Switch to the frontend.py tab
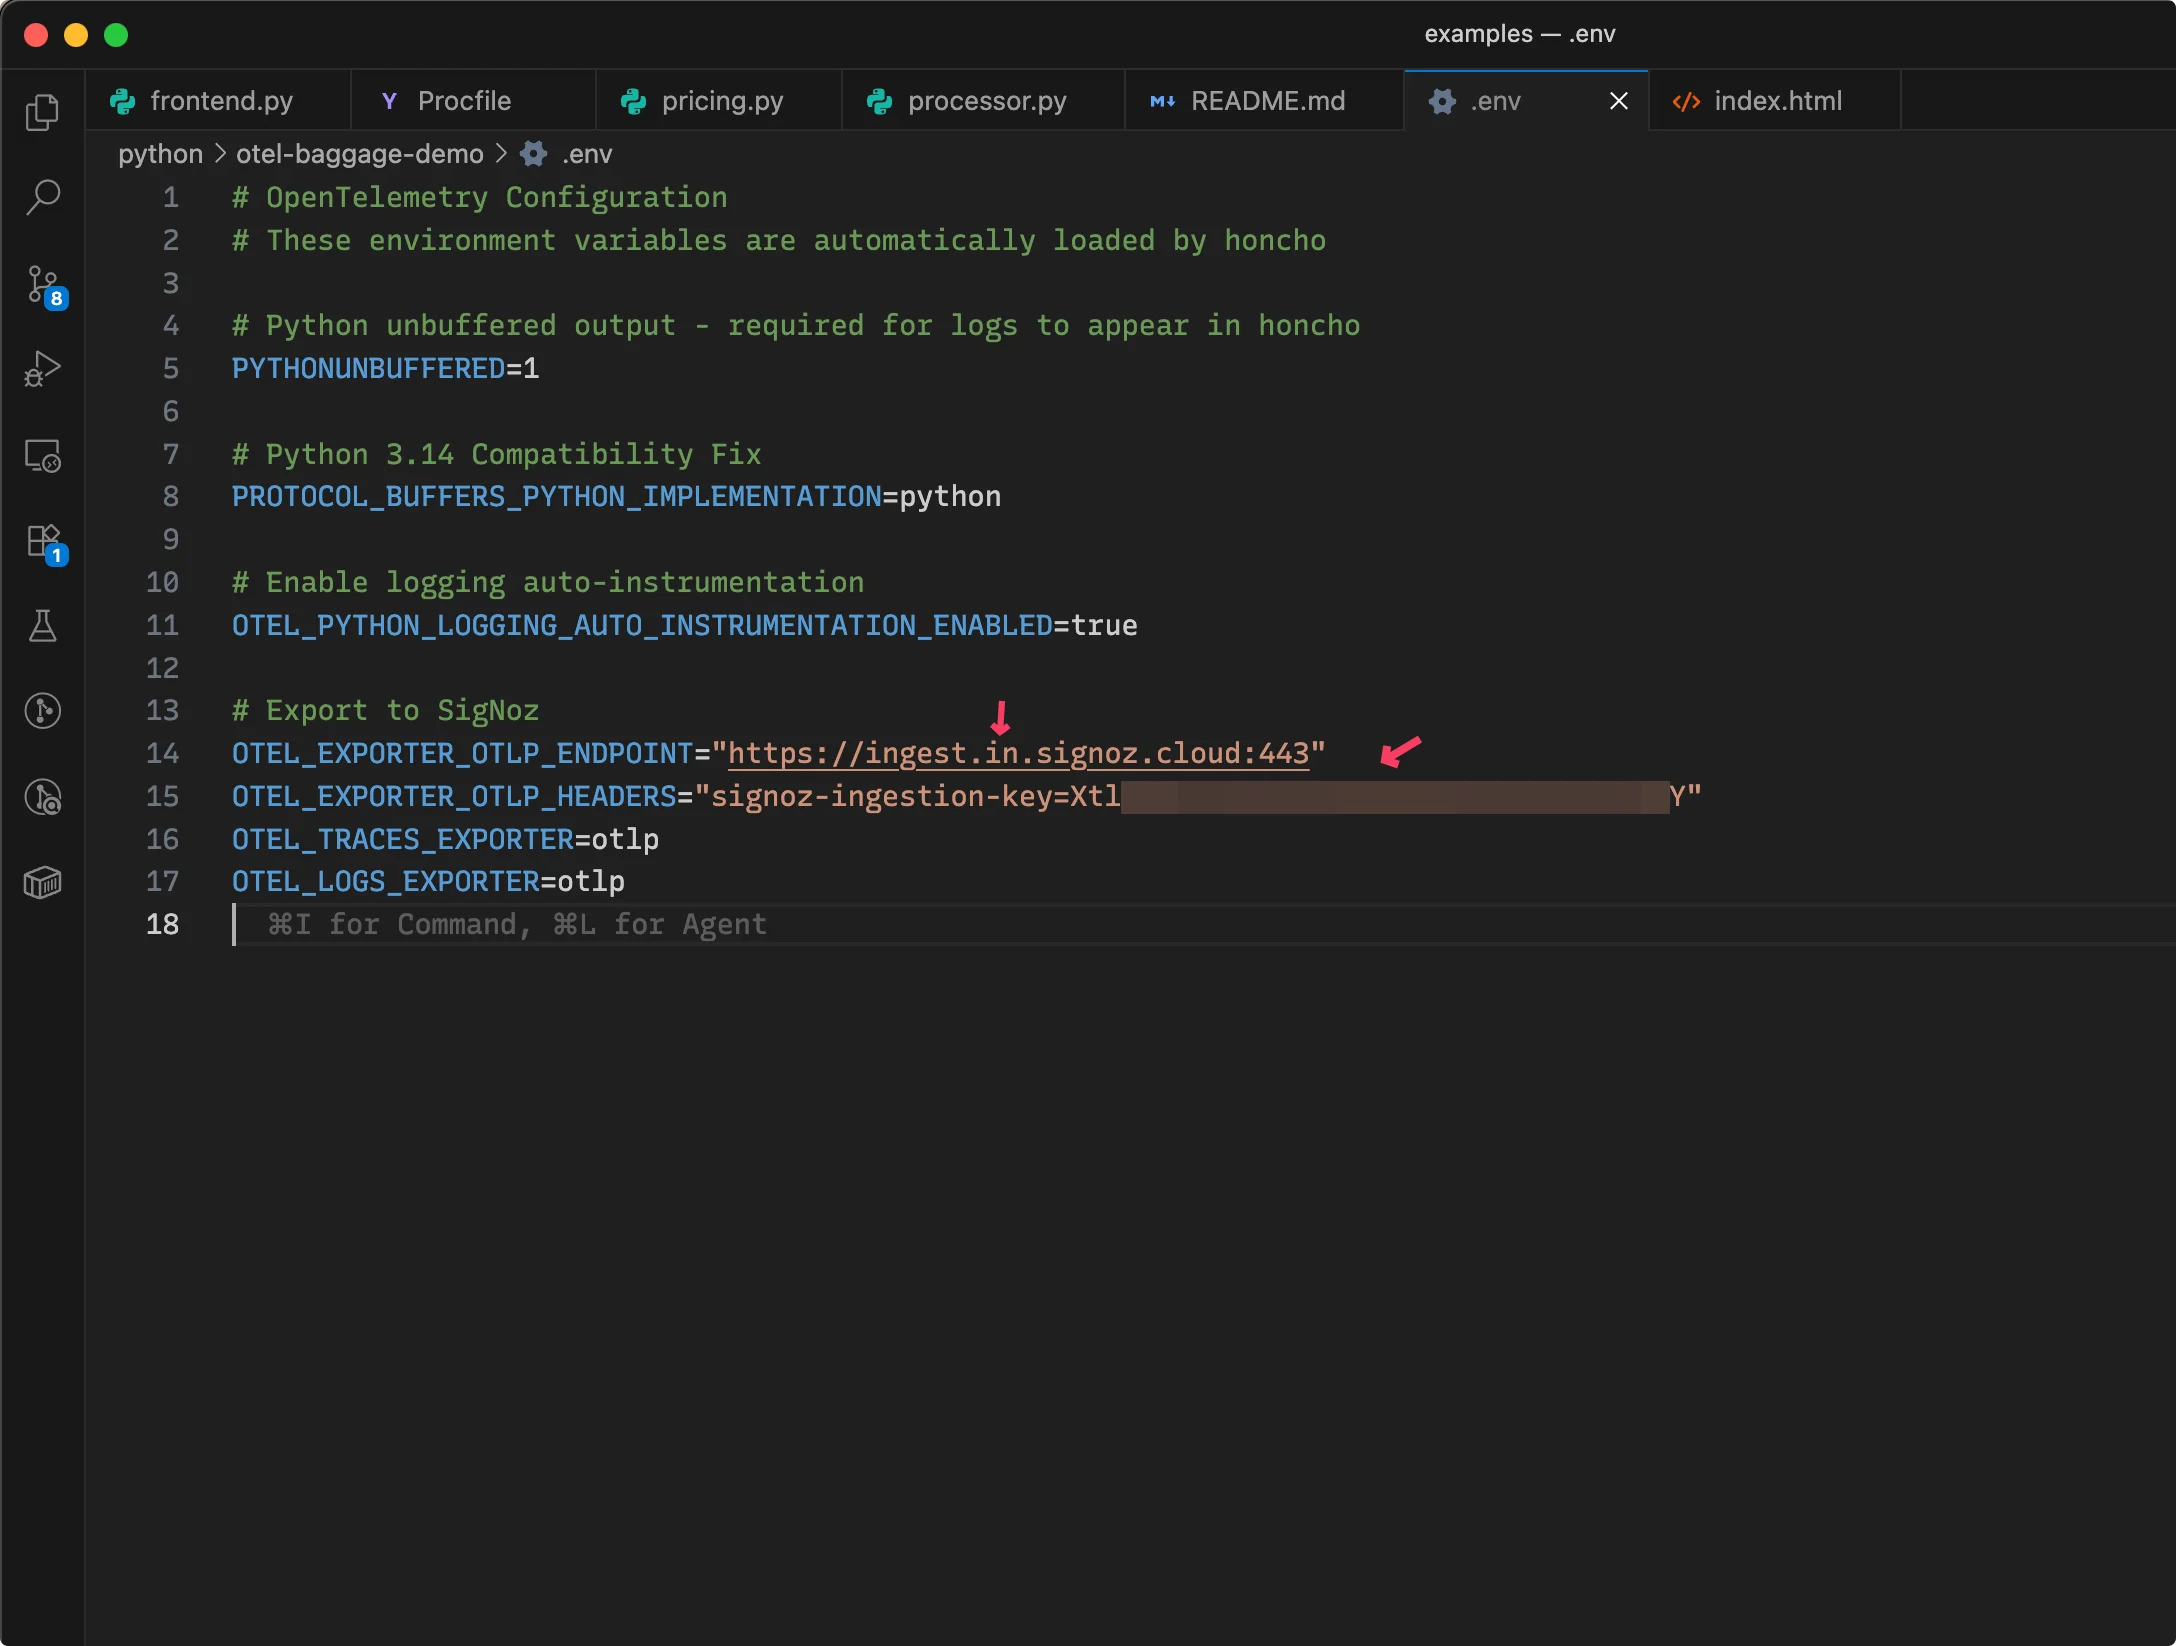Screen dimensions: 2176x1646 [x=221, y=101]
